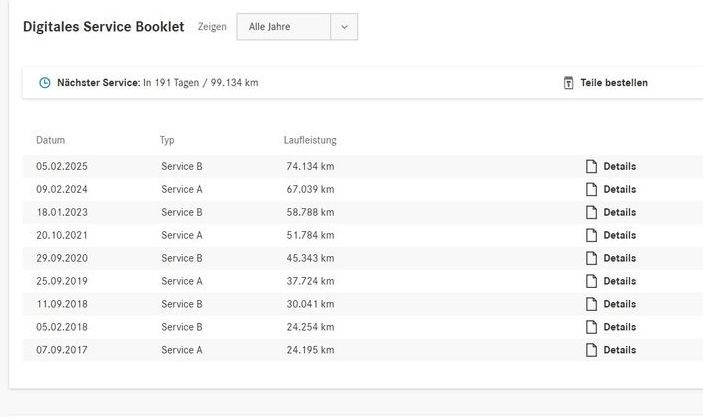Click the Teile bestellen parts icon
The height and width of the screenshot is (417, 703).
click(568, 83)
